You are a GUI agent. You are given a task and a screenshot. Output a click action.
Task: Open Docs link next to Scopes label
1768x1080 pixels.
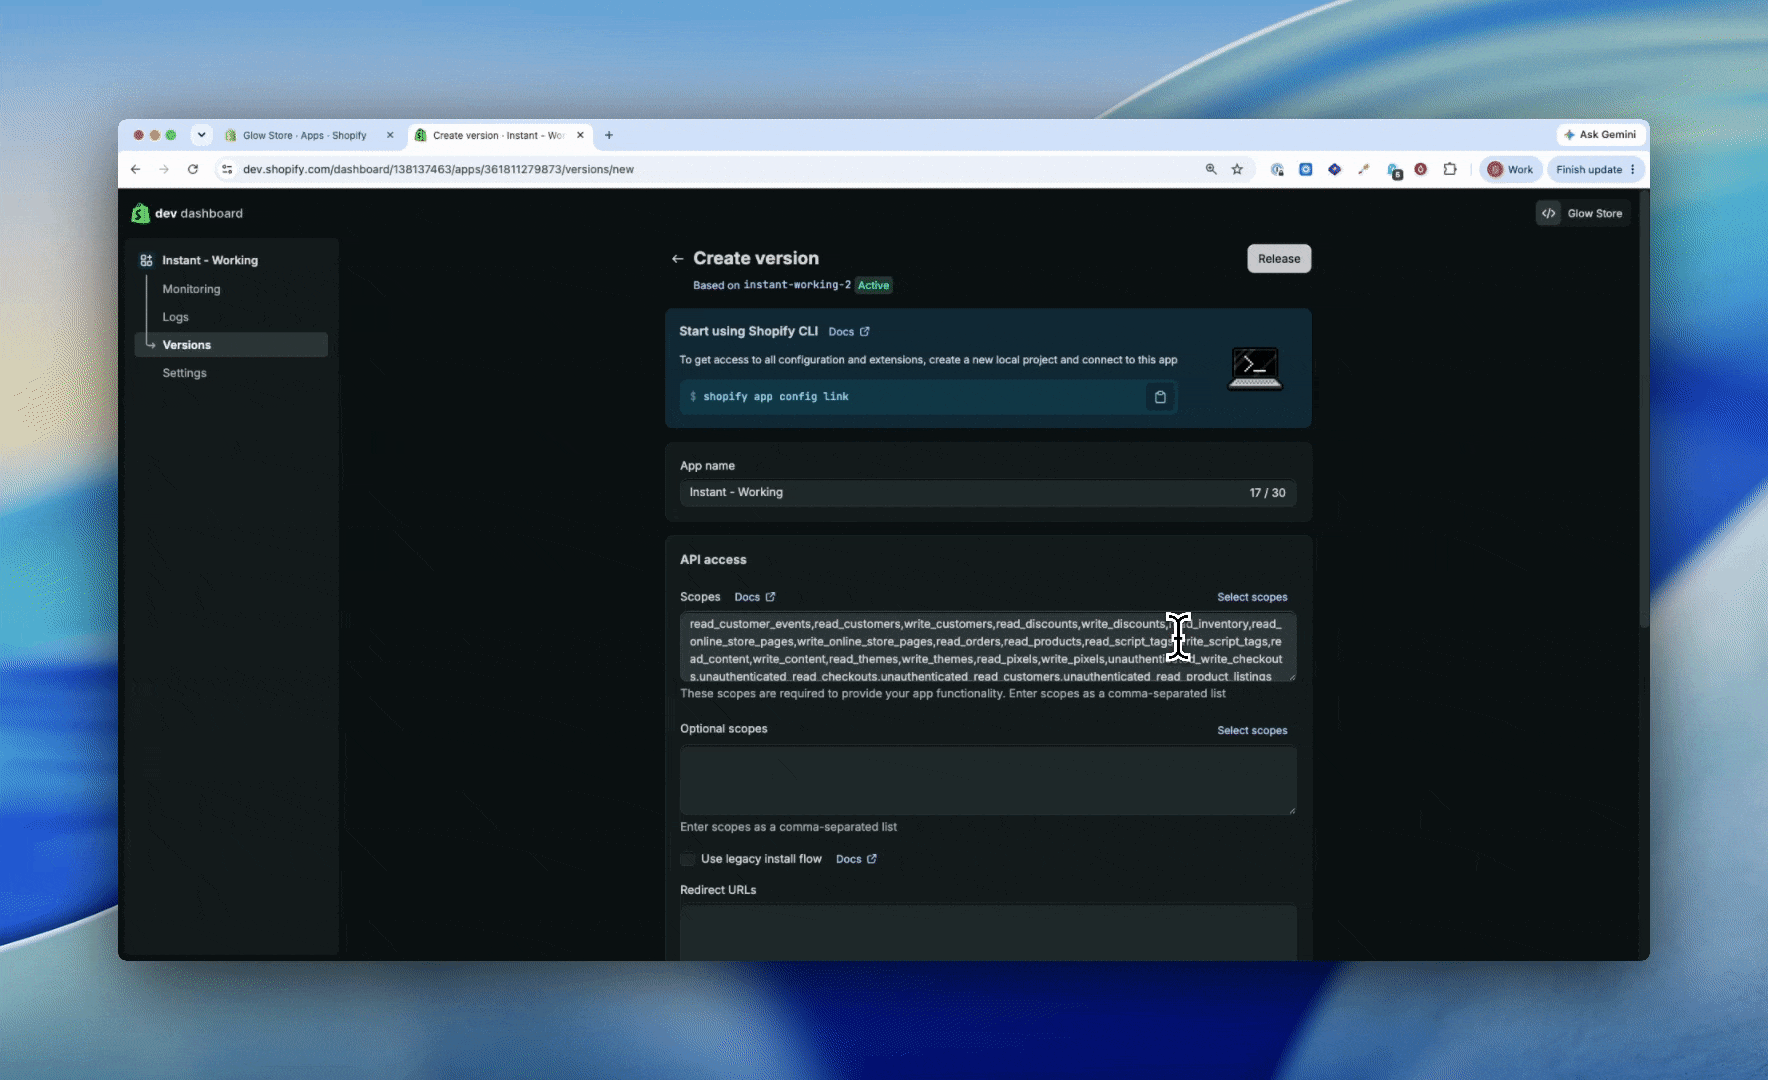click(754, 597)
